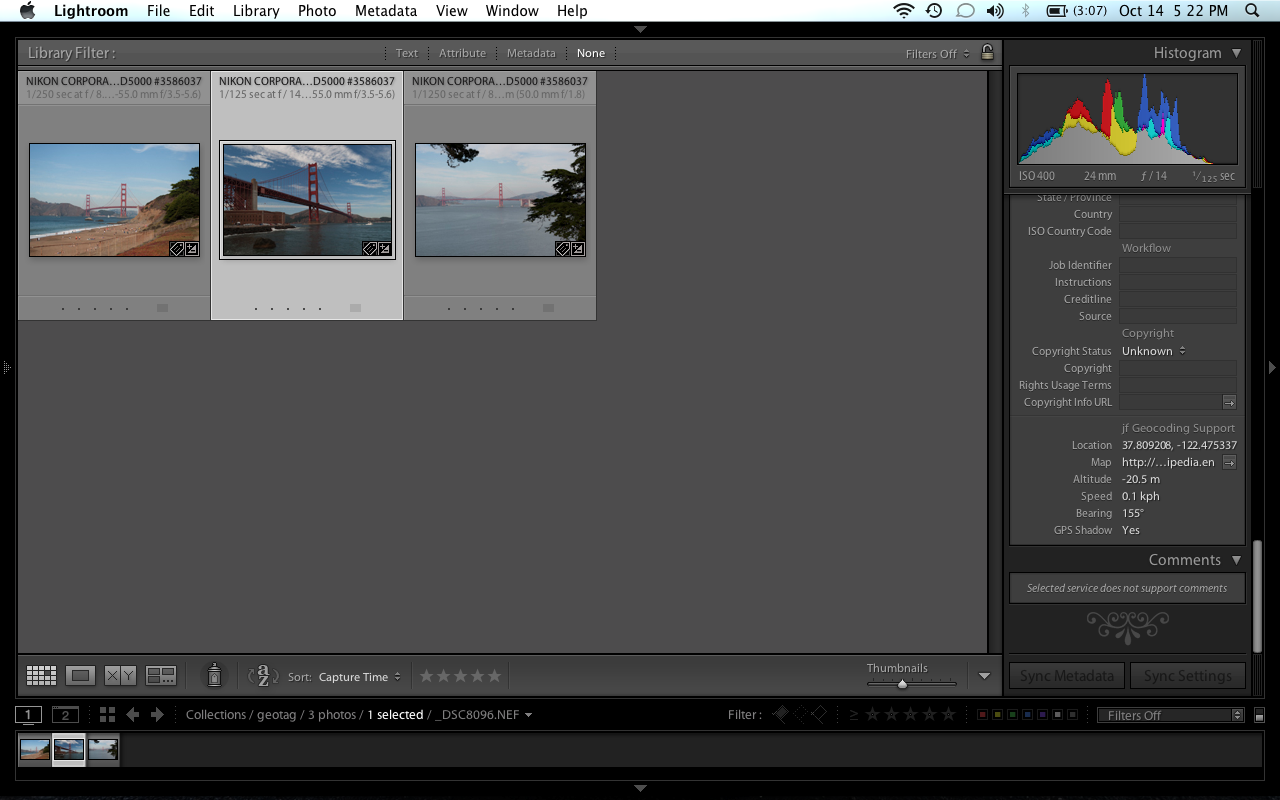Filter by fifth star rating in filmstrip
The width and height of the screenshot is (1280, 800).
[x=948, y=714]
